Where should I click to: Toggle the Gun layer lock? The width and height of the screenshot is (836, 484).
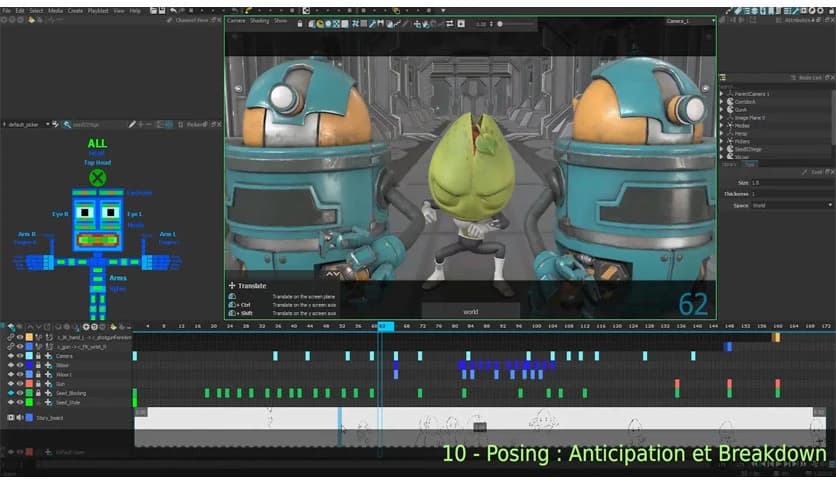click(38, 384)
